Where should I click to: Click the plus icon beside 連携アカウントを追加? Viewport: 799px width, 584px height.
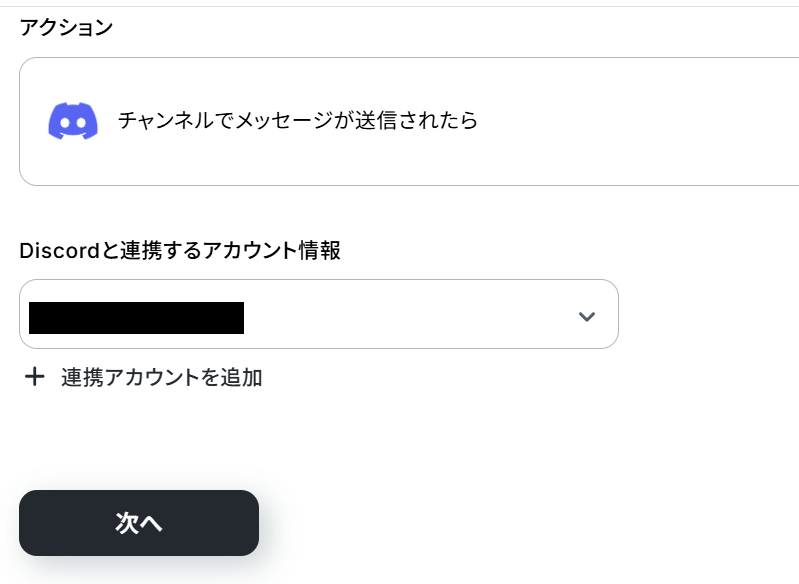(x=35, y=377)
